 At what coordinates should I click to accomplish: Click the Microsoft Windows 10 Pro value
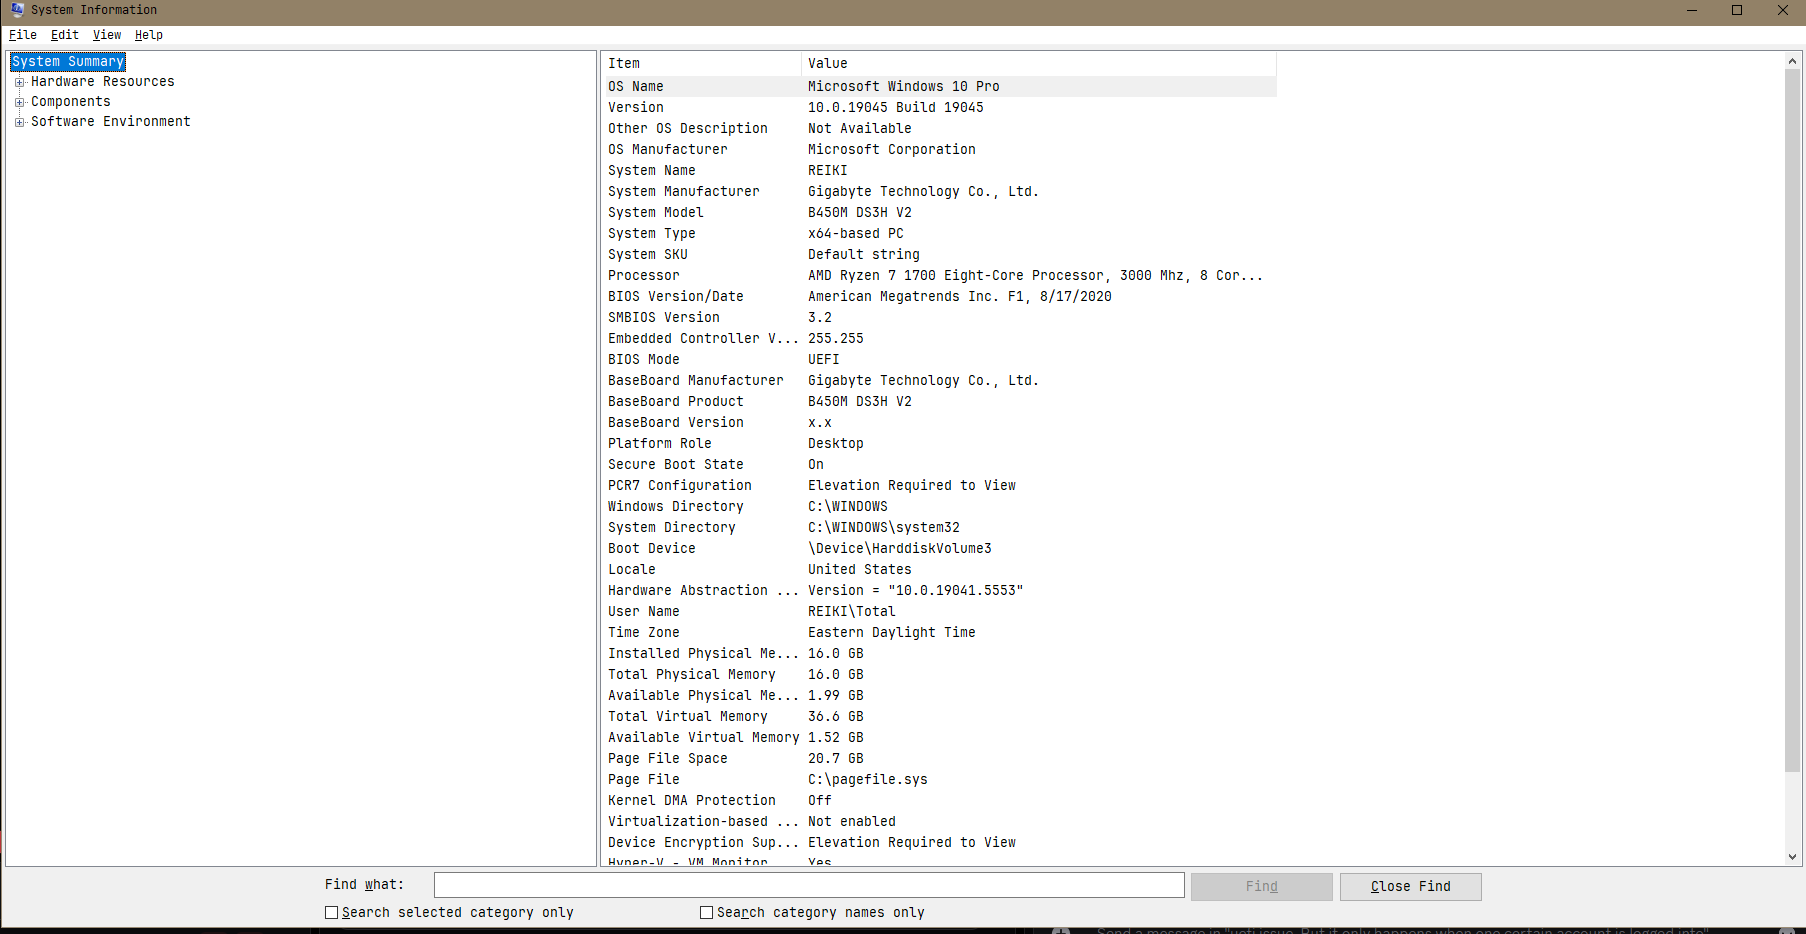[x=904, y=87]
